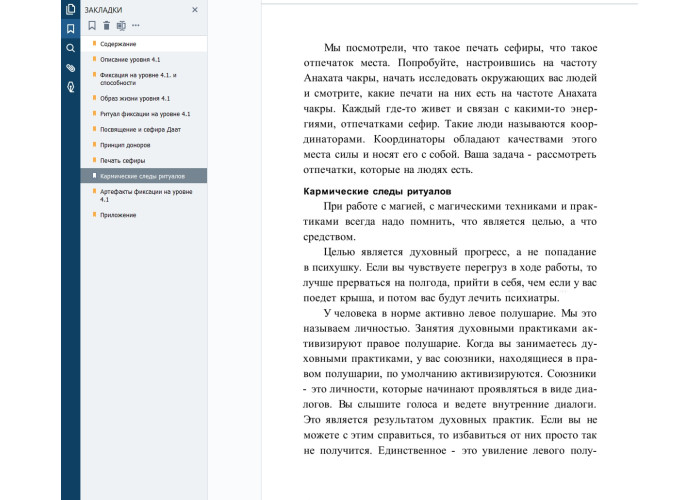Click the bookmarks panel icon in sidebar
The height and width of the screenshot is (500, 700).
(70, 28)
